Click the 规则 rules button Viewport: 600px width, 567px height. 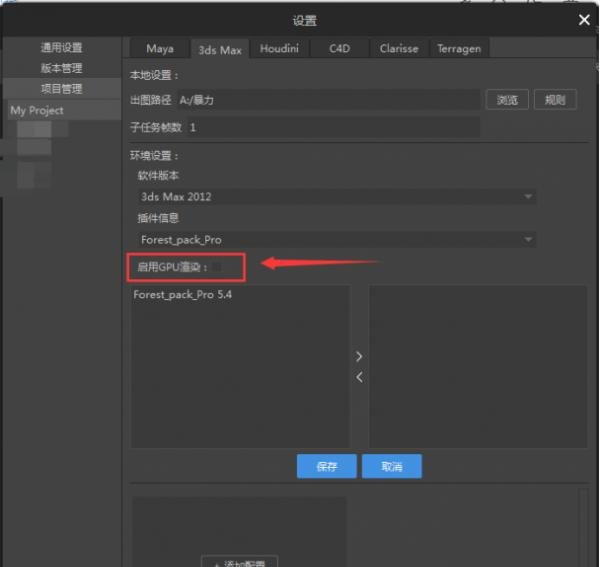[555, 100]
